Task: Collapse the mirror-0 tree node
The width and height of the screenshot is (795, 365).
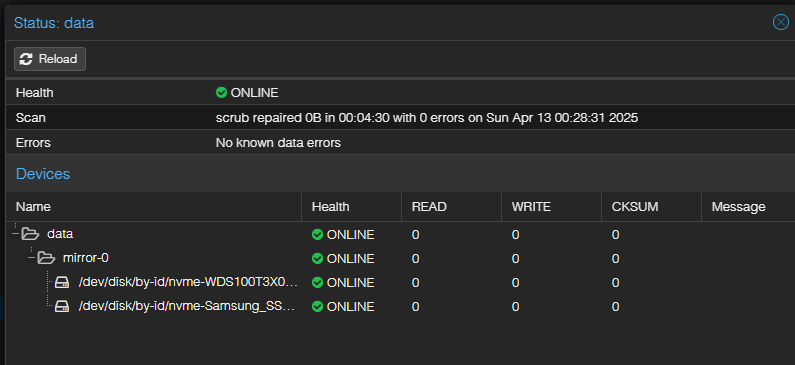Action: pyautogui.click(x=31, y=259)
